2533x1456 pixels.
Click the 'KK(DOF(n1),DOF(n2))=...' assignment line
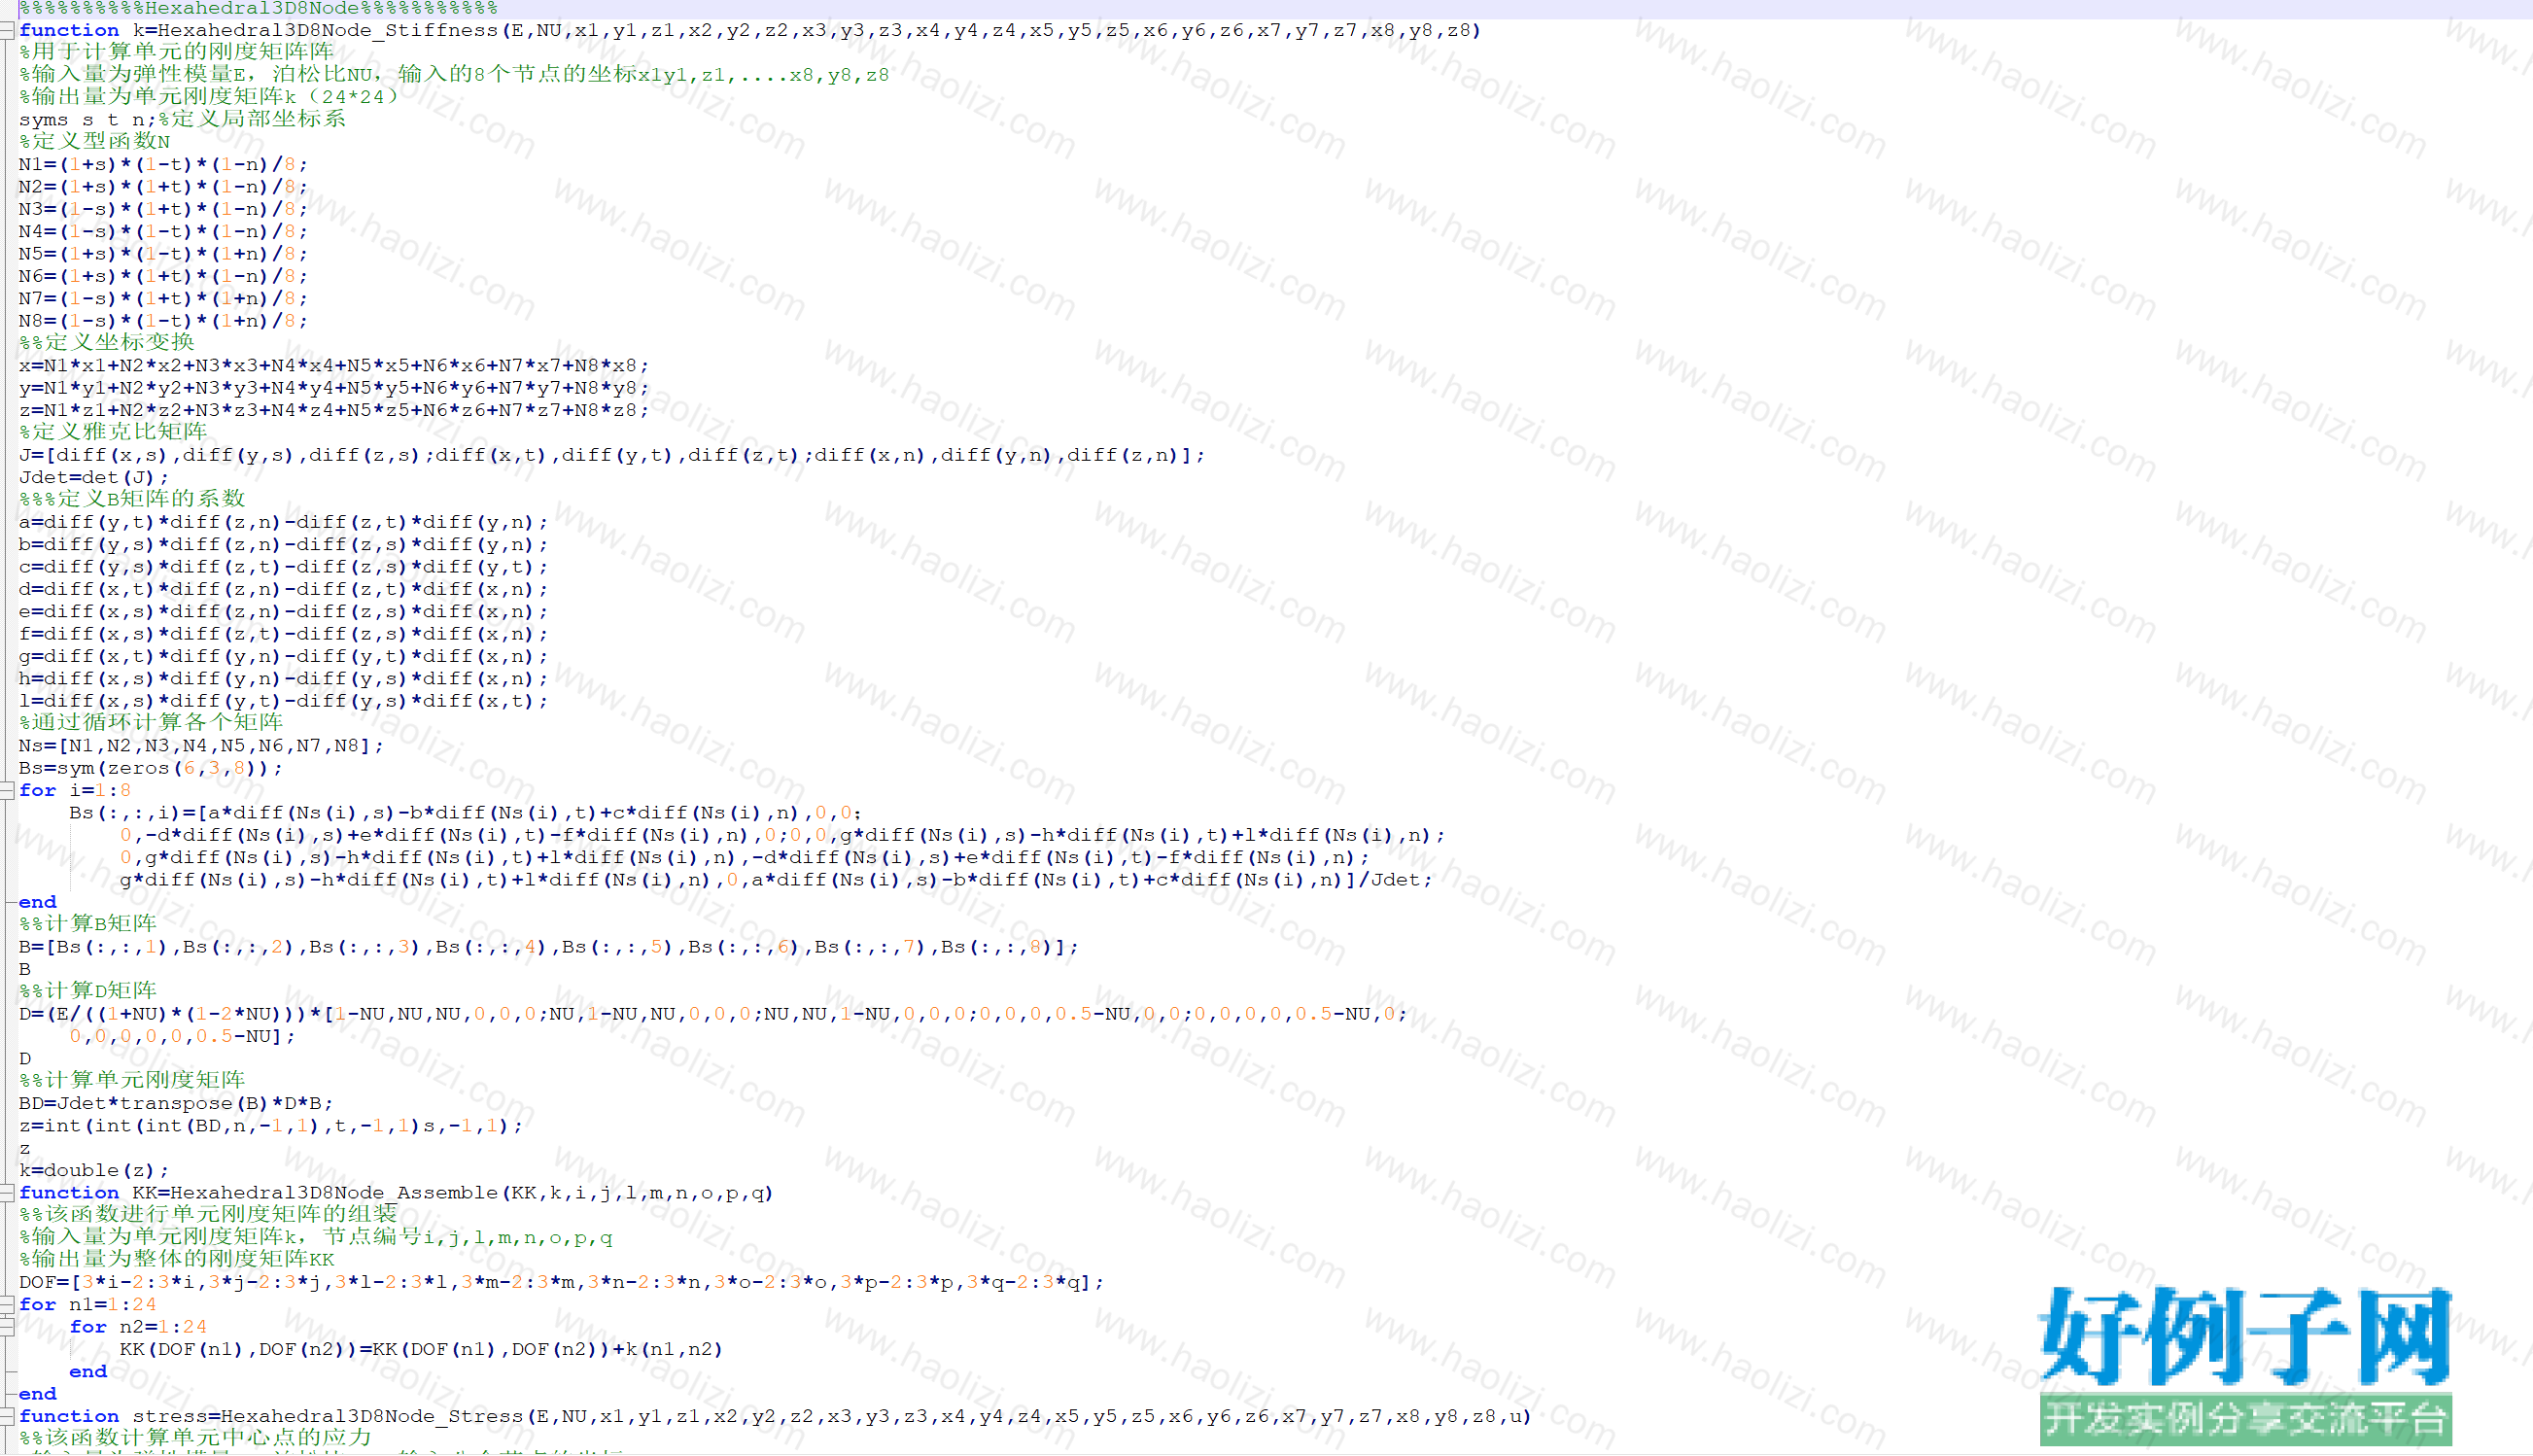tap(421, 1350)
